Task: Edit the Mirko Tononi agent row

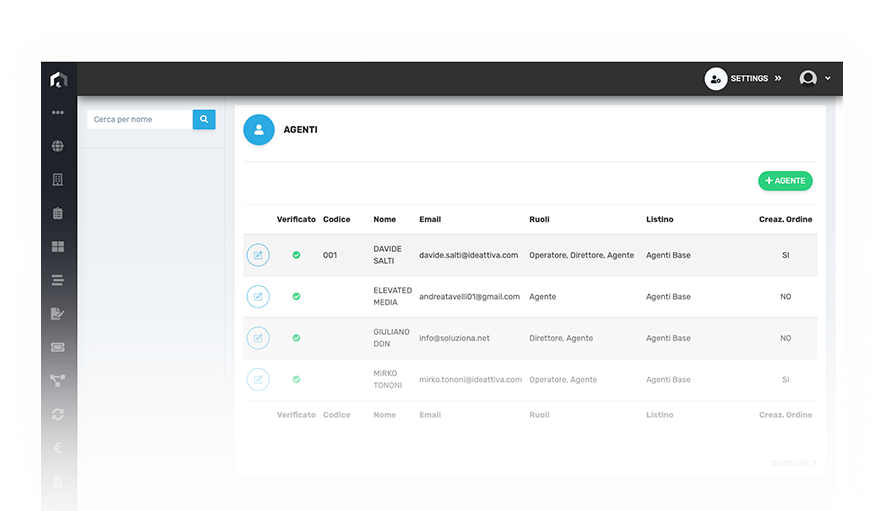Action: point(258,380)
